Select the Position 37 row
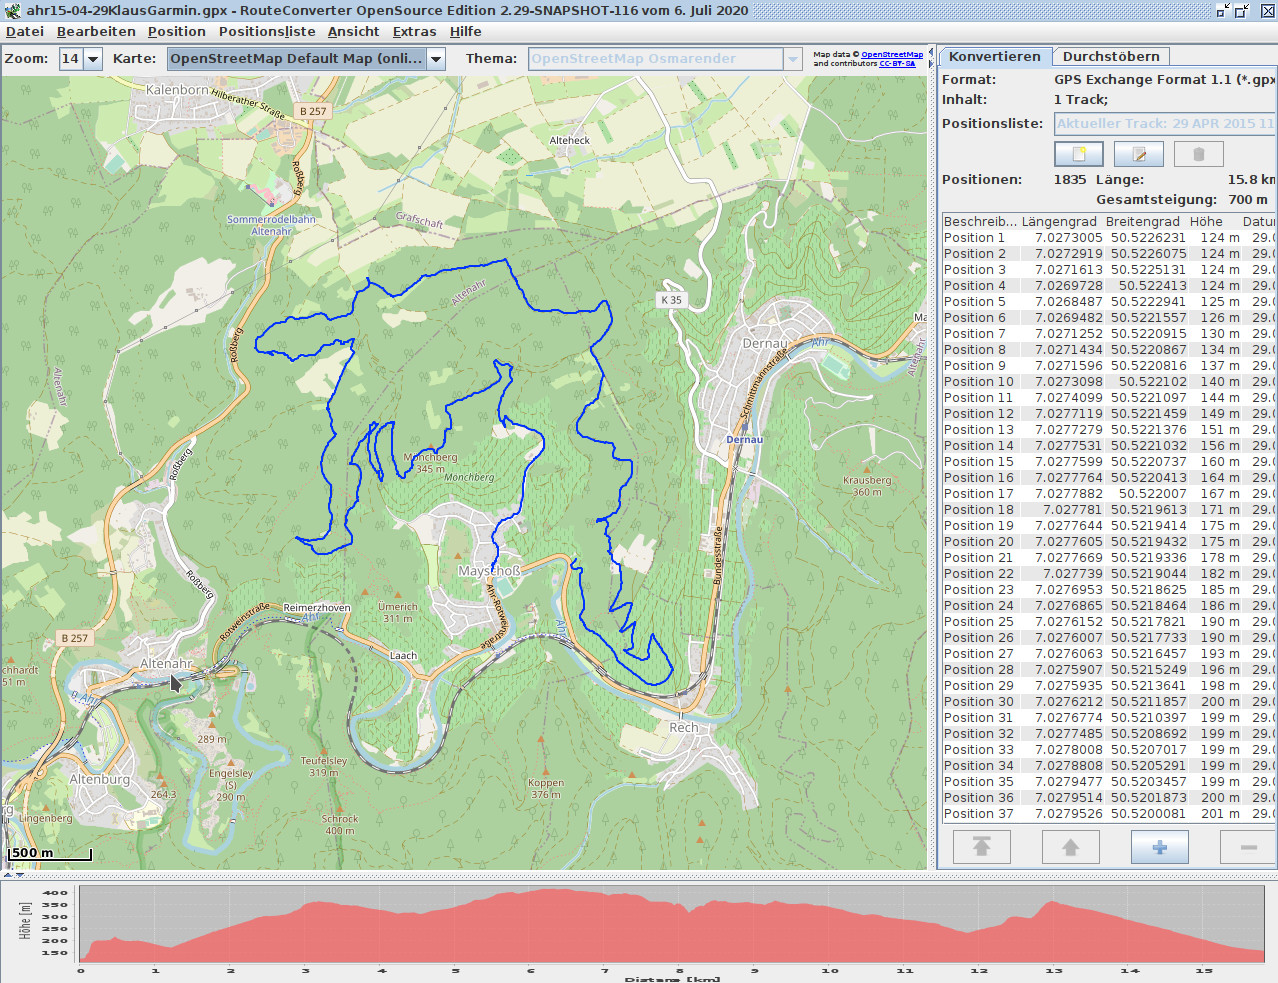Image resolution: width=1278 pixels, height=983 pixels. (x=1109, y=814)
